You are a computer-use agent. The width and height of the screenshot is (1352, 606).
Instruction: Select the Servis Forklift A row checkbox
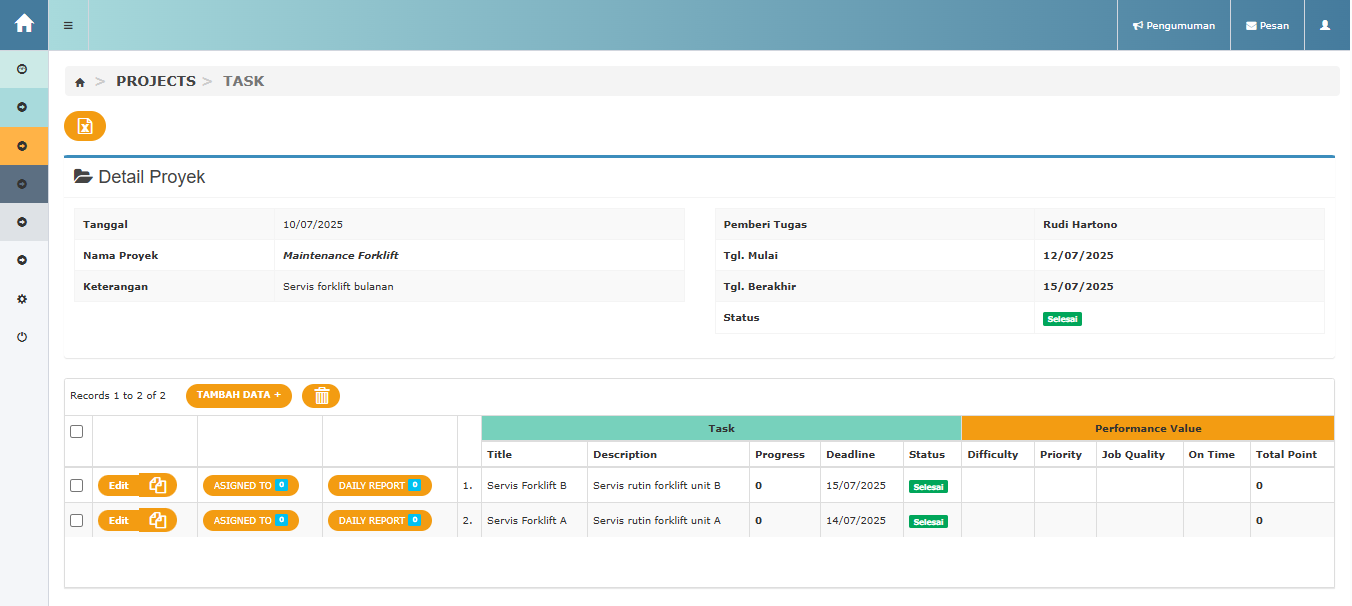[x=77, y=521]
